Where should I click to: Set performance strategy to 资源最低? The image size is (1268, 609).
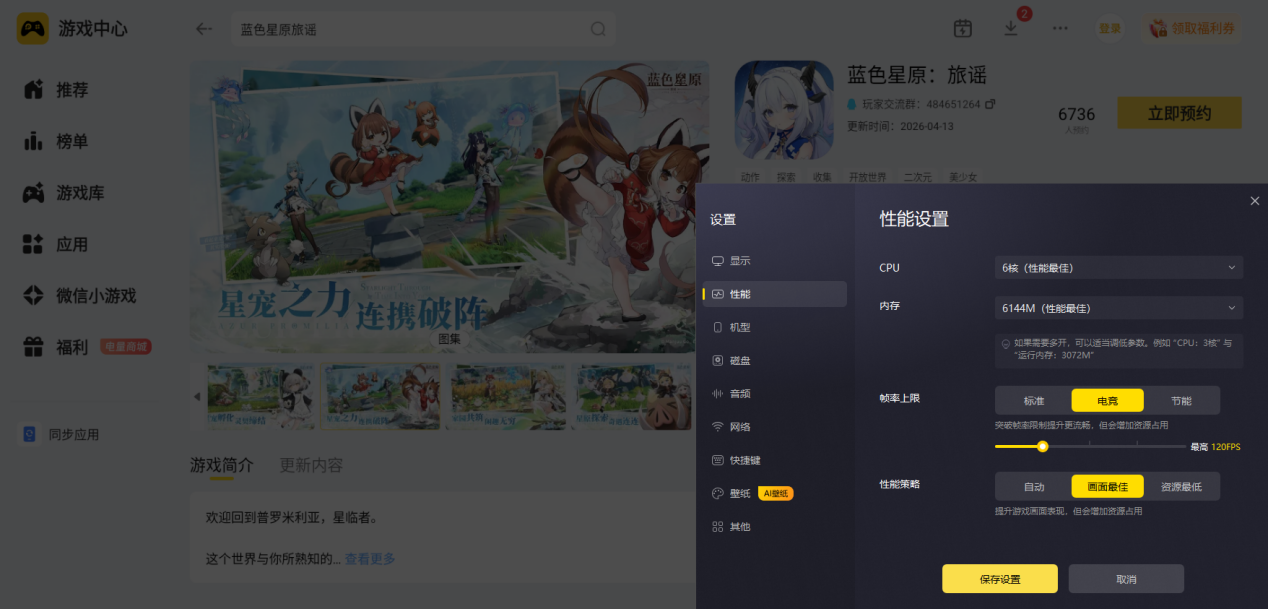pos(1181,487)
